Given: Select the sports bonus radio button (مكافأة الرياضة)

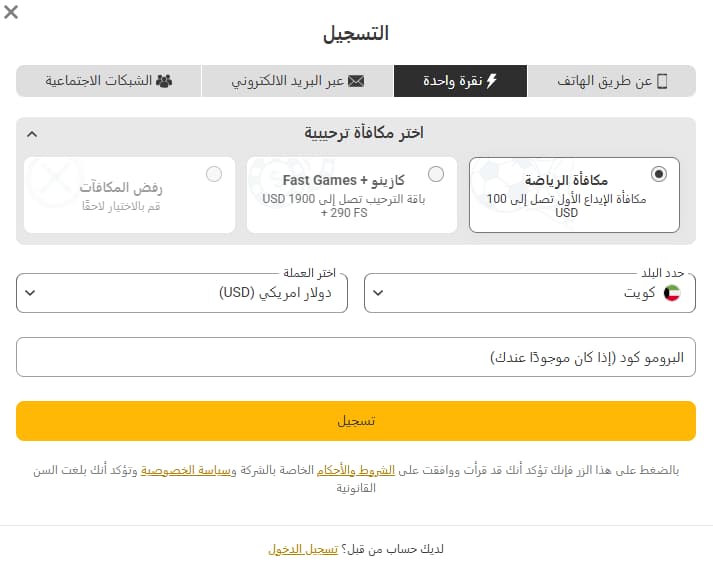Looking at the screenshot, I should coord(658,174).
